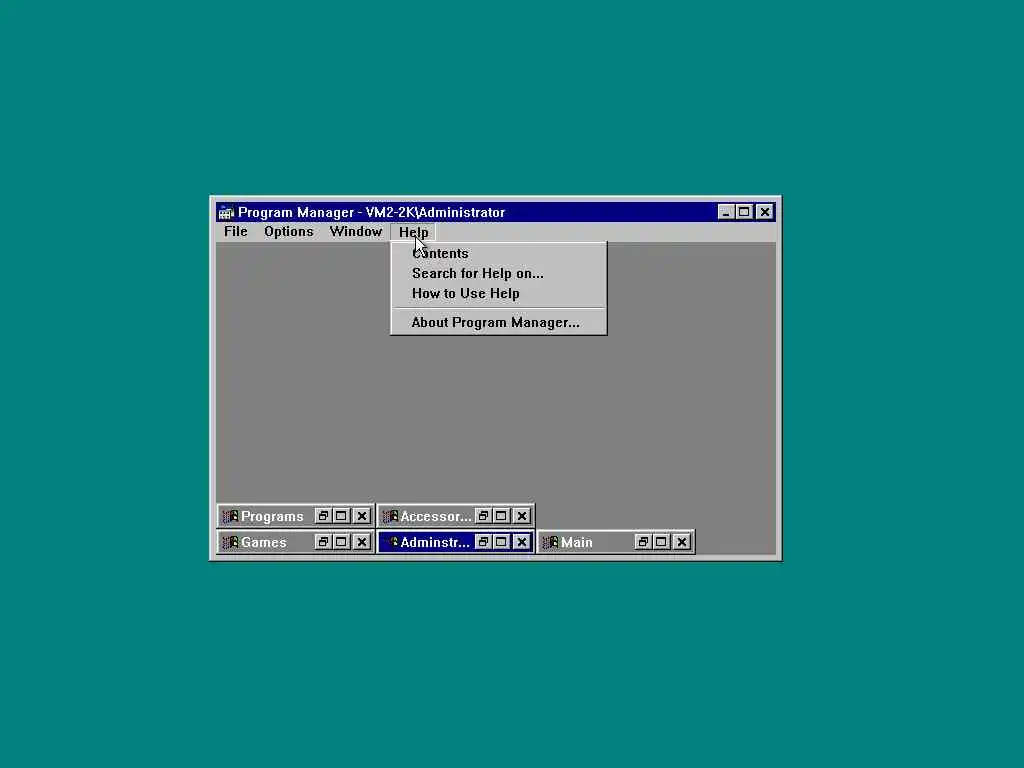Close the open Help menu

[413, 232]
